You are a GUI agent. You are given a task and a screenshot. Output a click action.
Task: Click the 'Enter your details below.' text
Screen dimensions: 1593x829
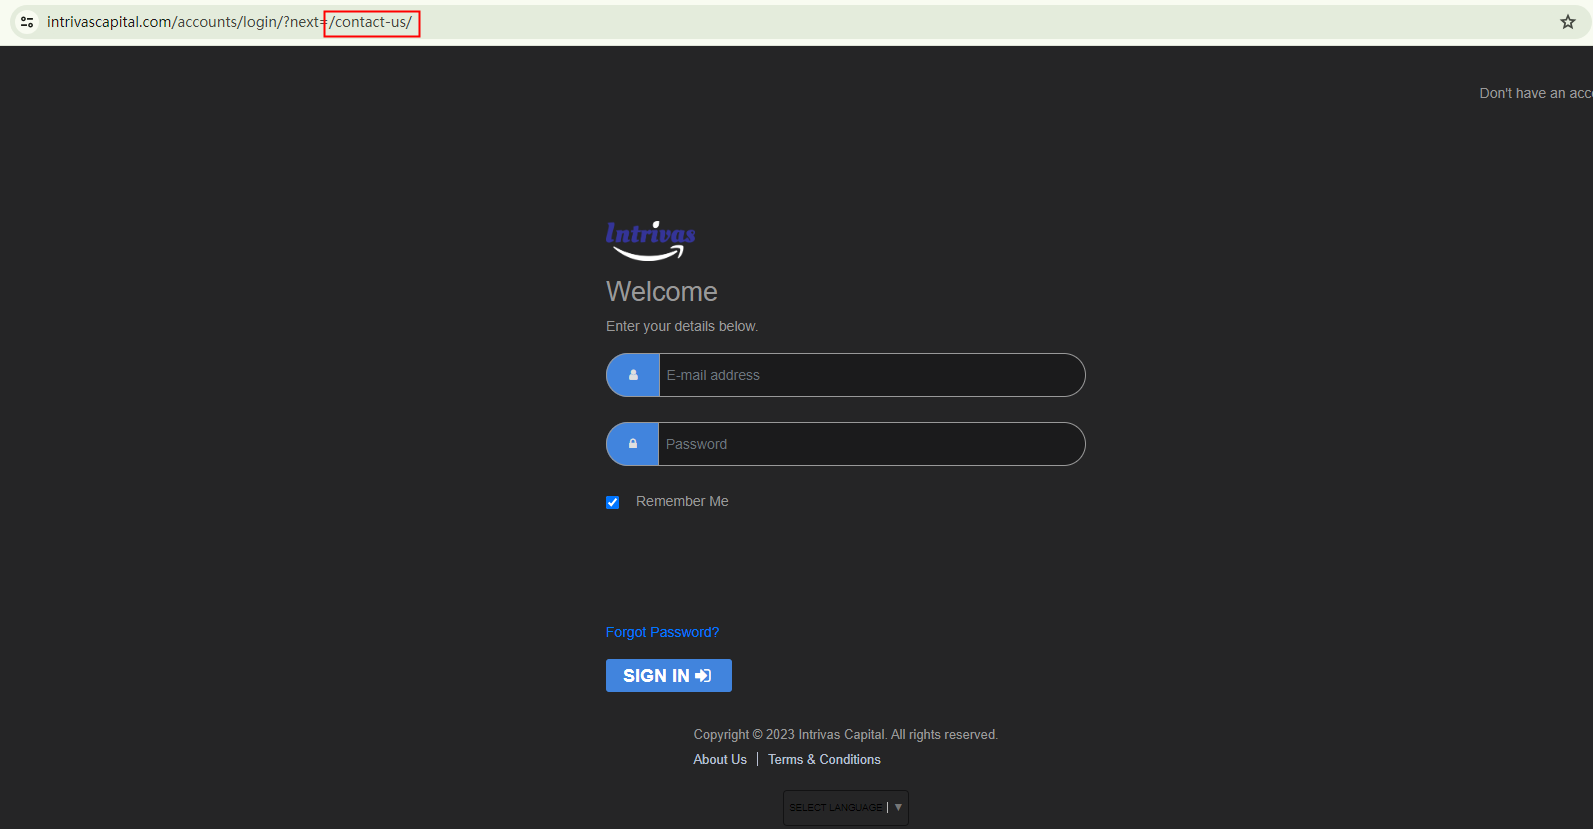tap(682, 326)
